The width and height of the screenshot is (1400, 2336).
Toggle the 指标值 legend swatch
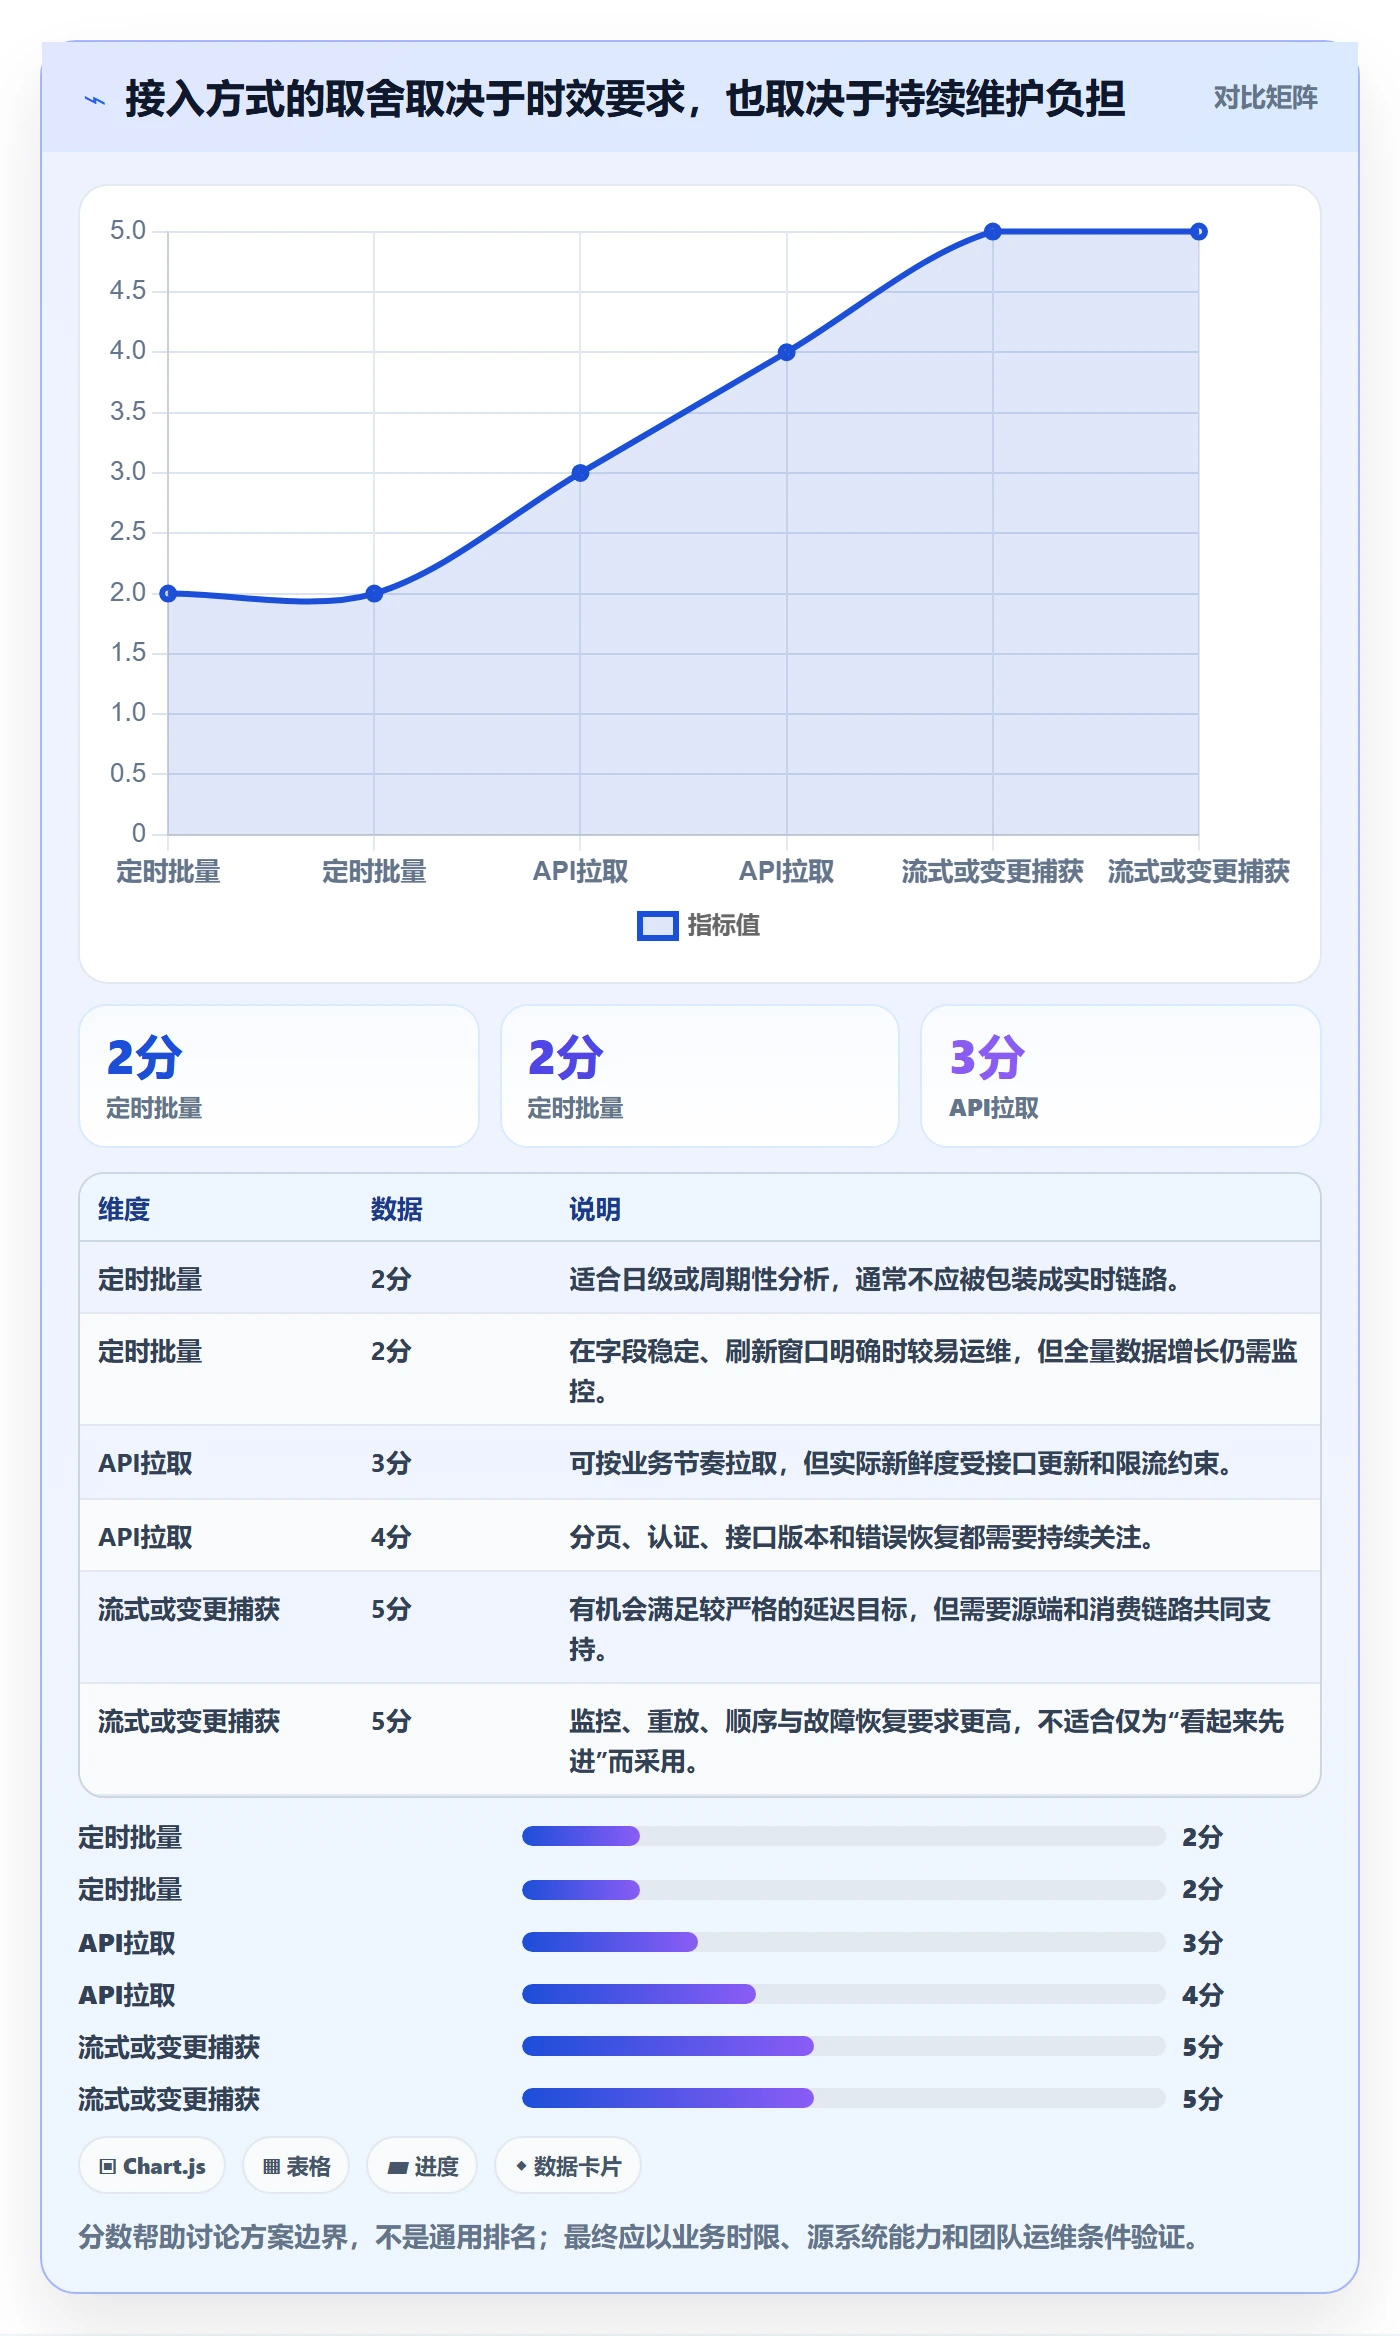pyautogui.click(x=657, y=926)
